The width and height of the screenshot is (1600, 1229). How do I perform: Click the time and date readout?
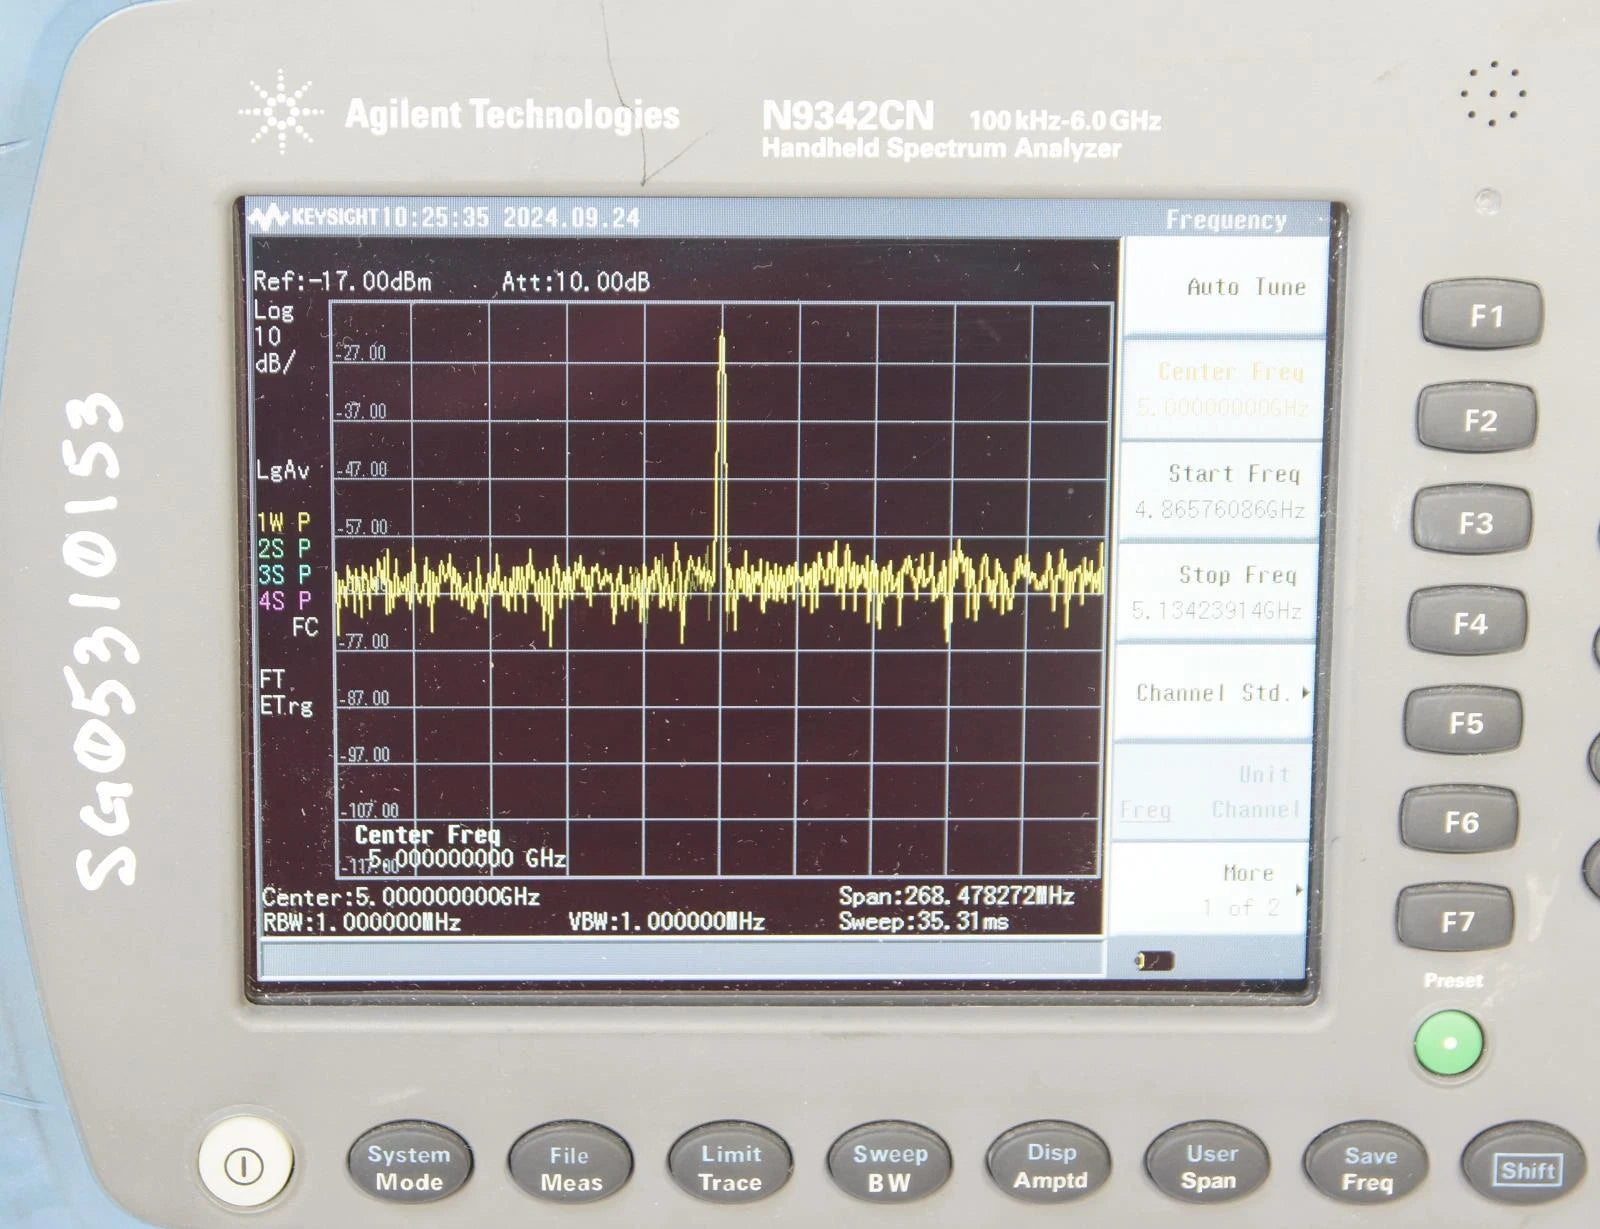point(510,217)
